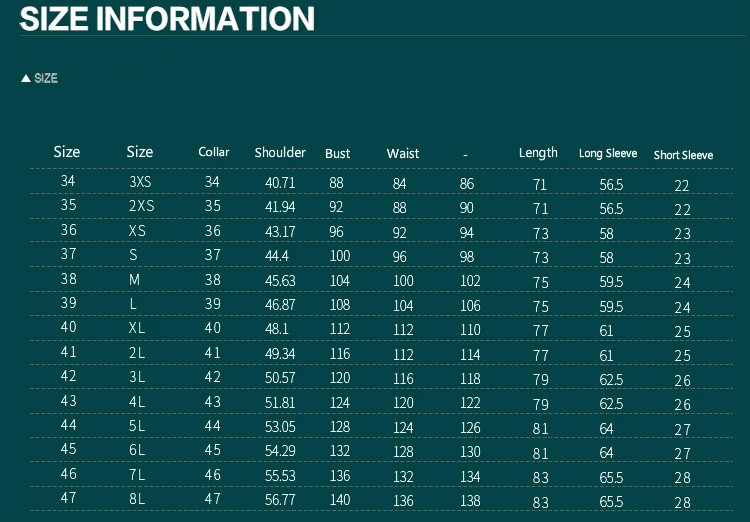
Task: Select shoulder value 44.4
Action: click(276, 255)
